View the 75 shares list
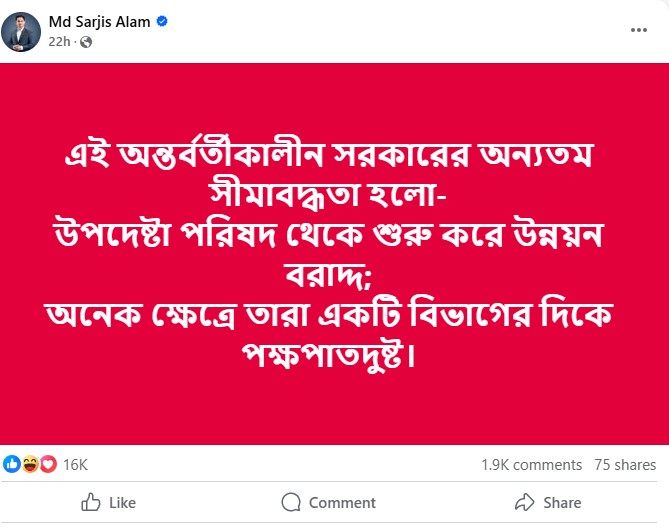 625,465
